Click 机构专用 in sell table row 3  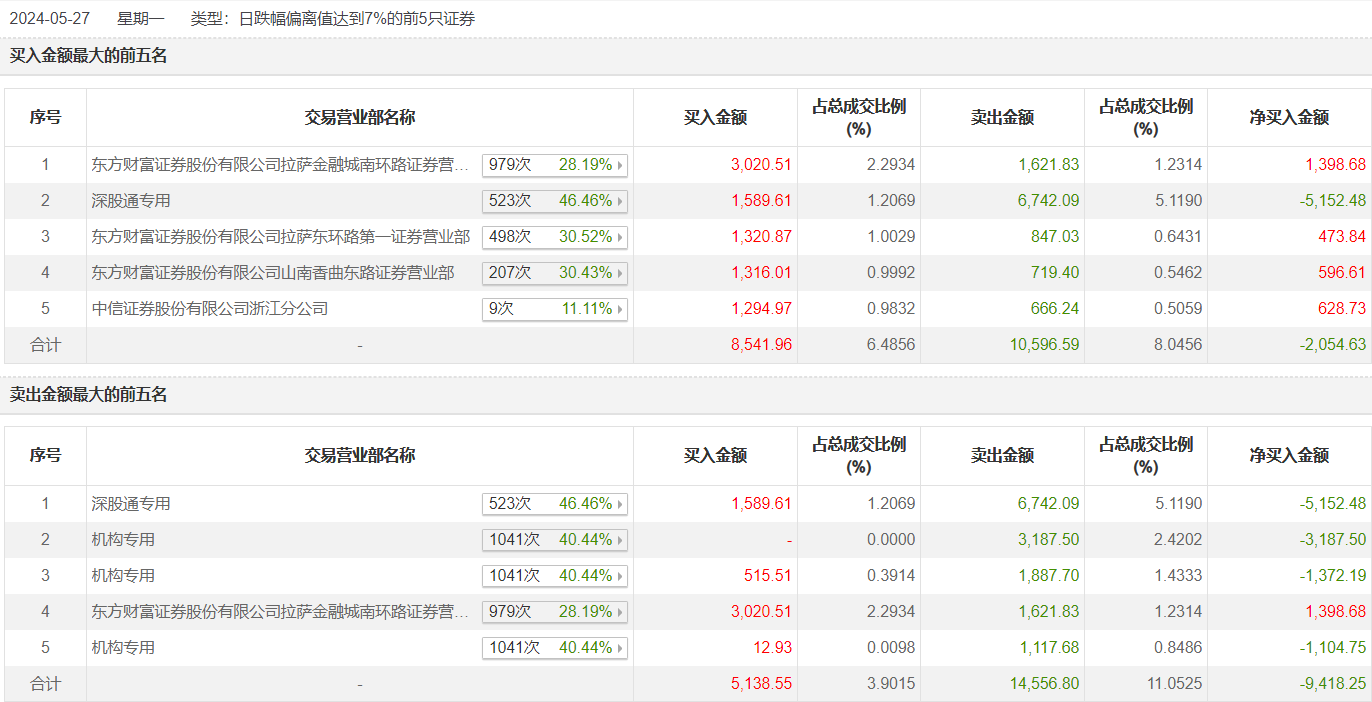(x=123, y=576)
